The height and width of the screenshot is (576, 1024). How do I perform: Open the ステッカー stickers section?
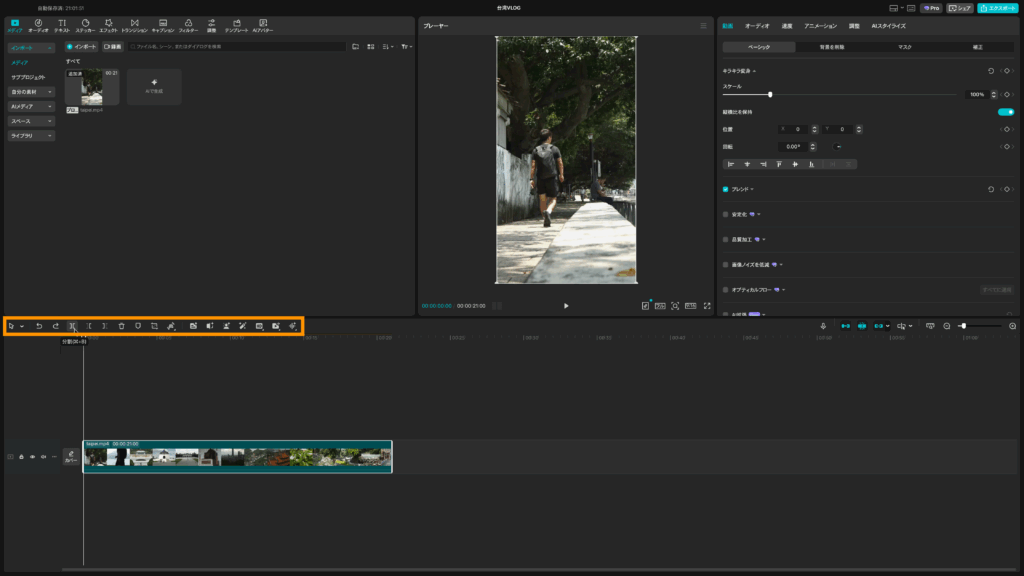[x=85, y=26]
